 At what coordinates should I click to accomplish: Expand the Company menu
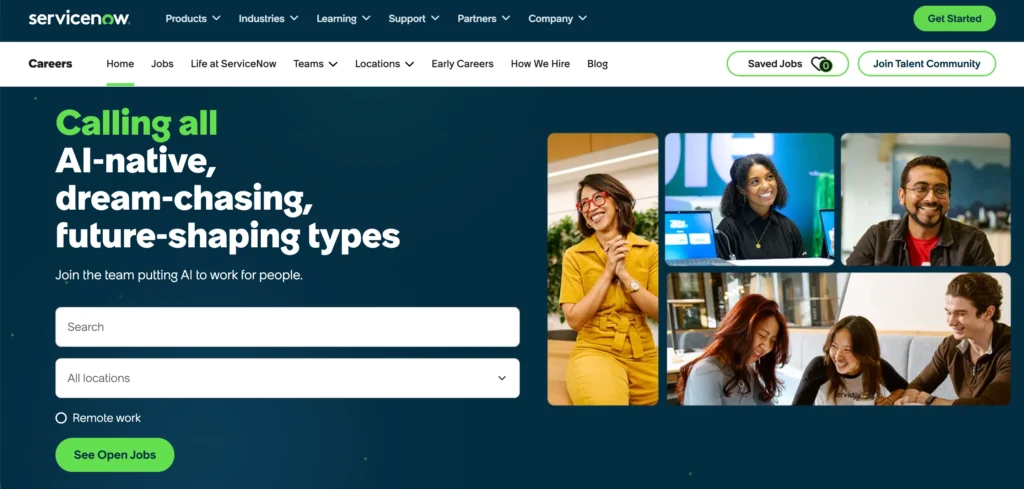click(x=558, y=18)
